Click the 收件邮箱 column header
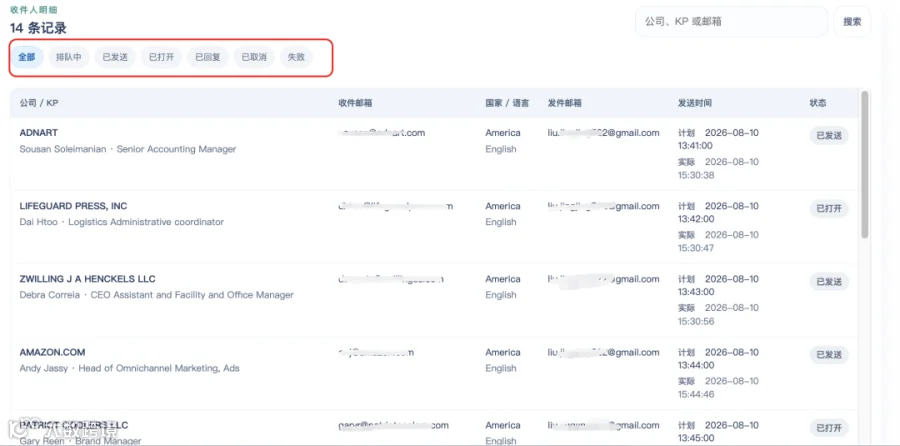 (355, 103)
